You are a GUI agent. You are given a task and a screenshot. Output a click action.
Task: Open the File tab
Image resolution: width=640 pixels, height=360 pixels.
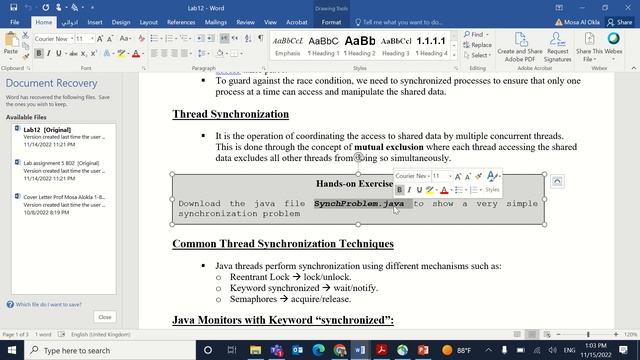(x=15, y=22)
